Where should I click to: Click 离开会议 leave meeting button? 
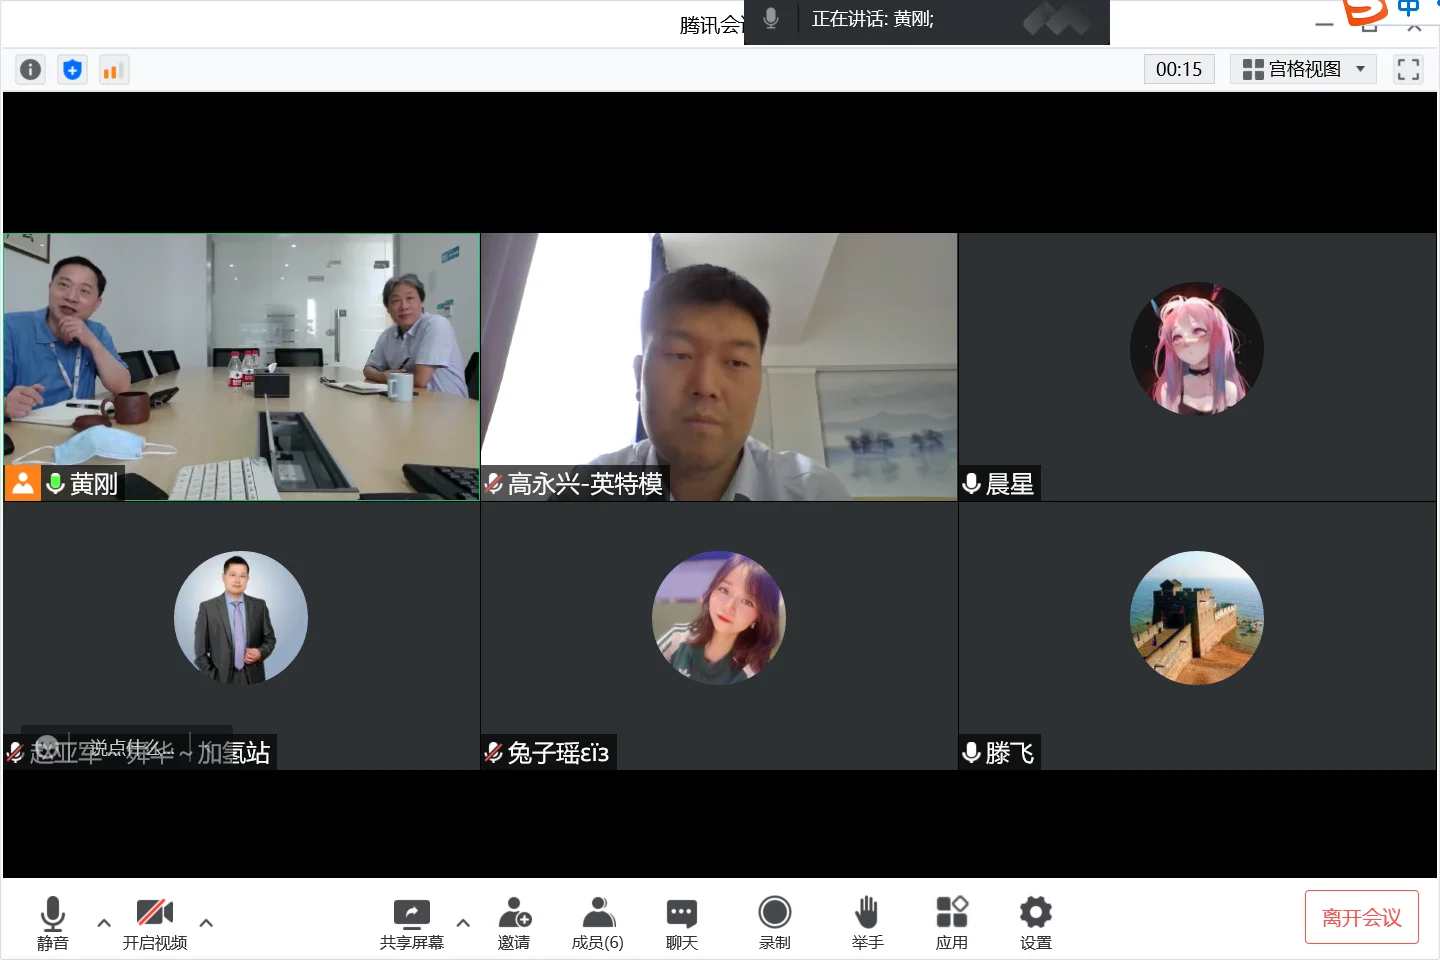pos(1362,917)
